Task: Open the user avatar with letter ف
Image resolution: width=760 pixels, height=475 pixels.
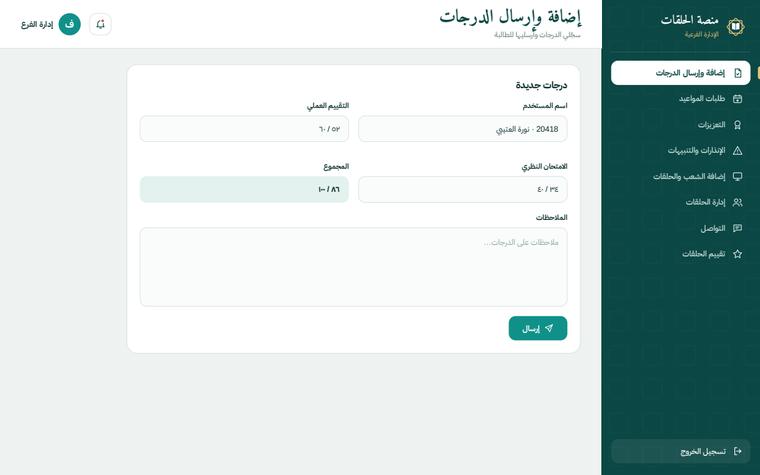Action: [x=69, y=24]
